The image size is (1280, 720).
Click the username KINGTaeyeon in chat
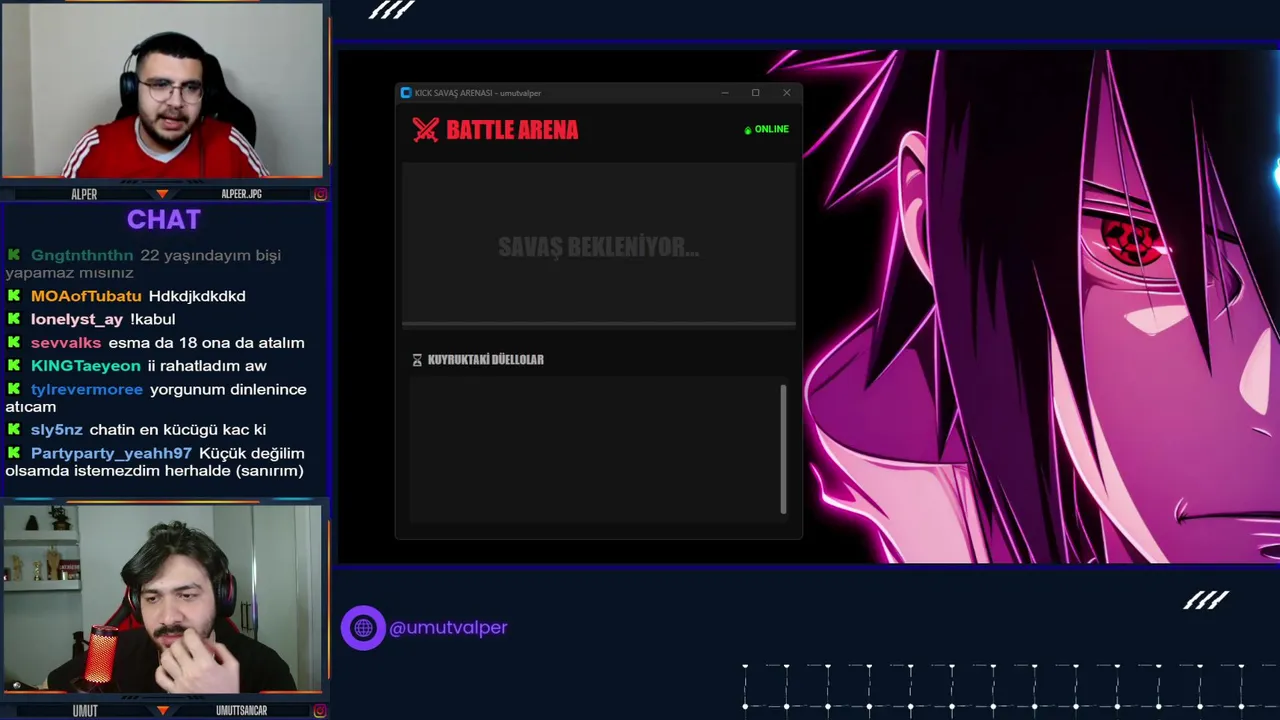pos(86,366)
